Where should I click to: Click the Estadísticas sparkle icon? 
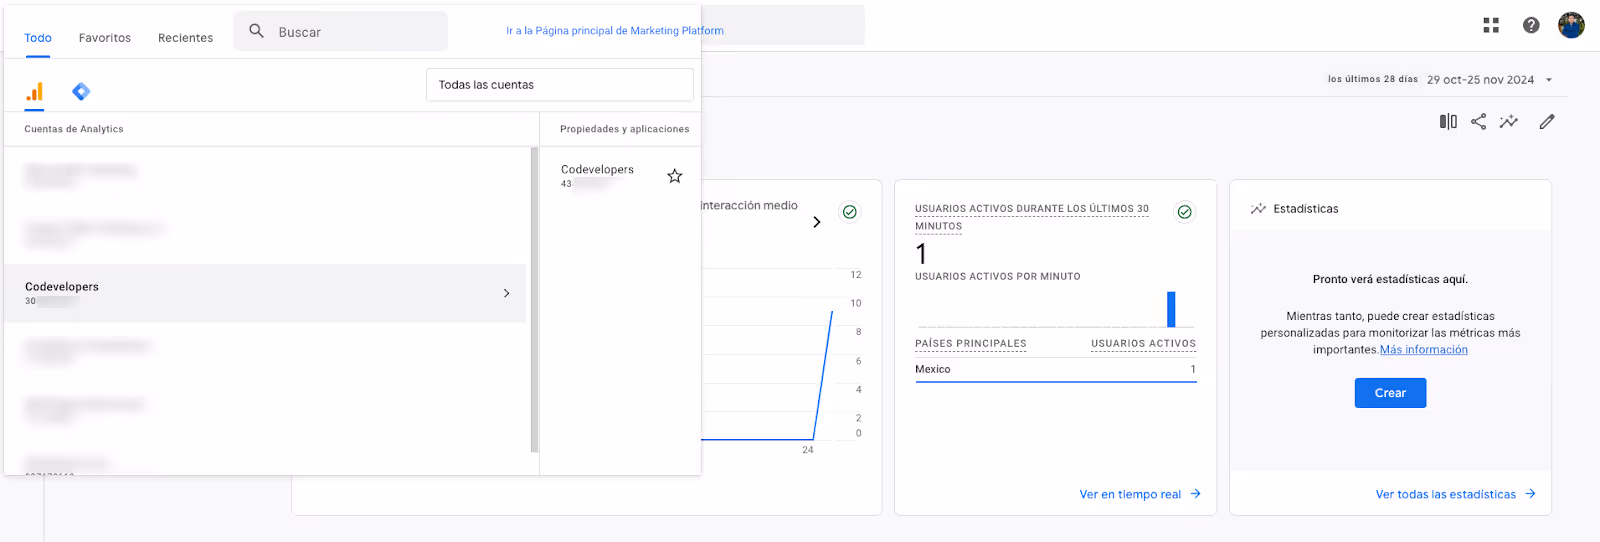click(1258, 209)
